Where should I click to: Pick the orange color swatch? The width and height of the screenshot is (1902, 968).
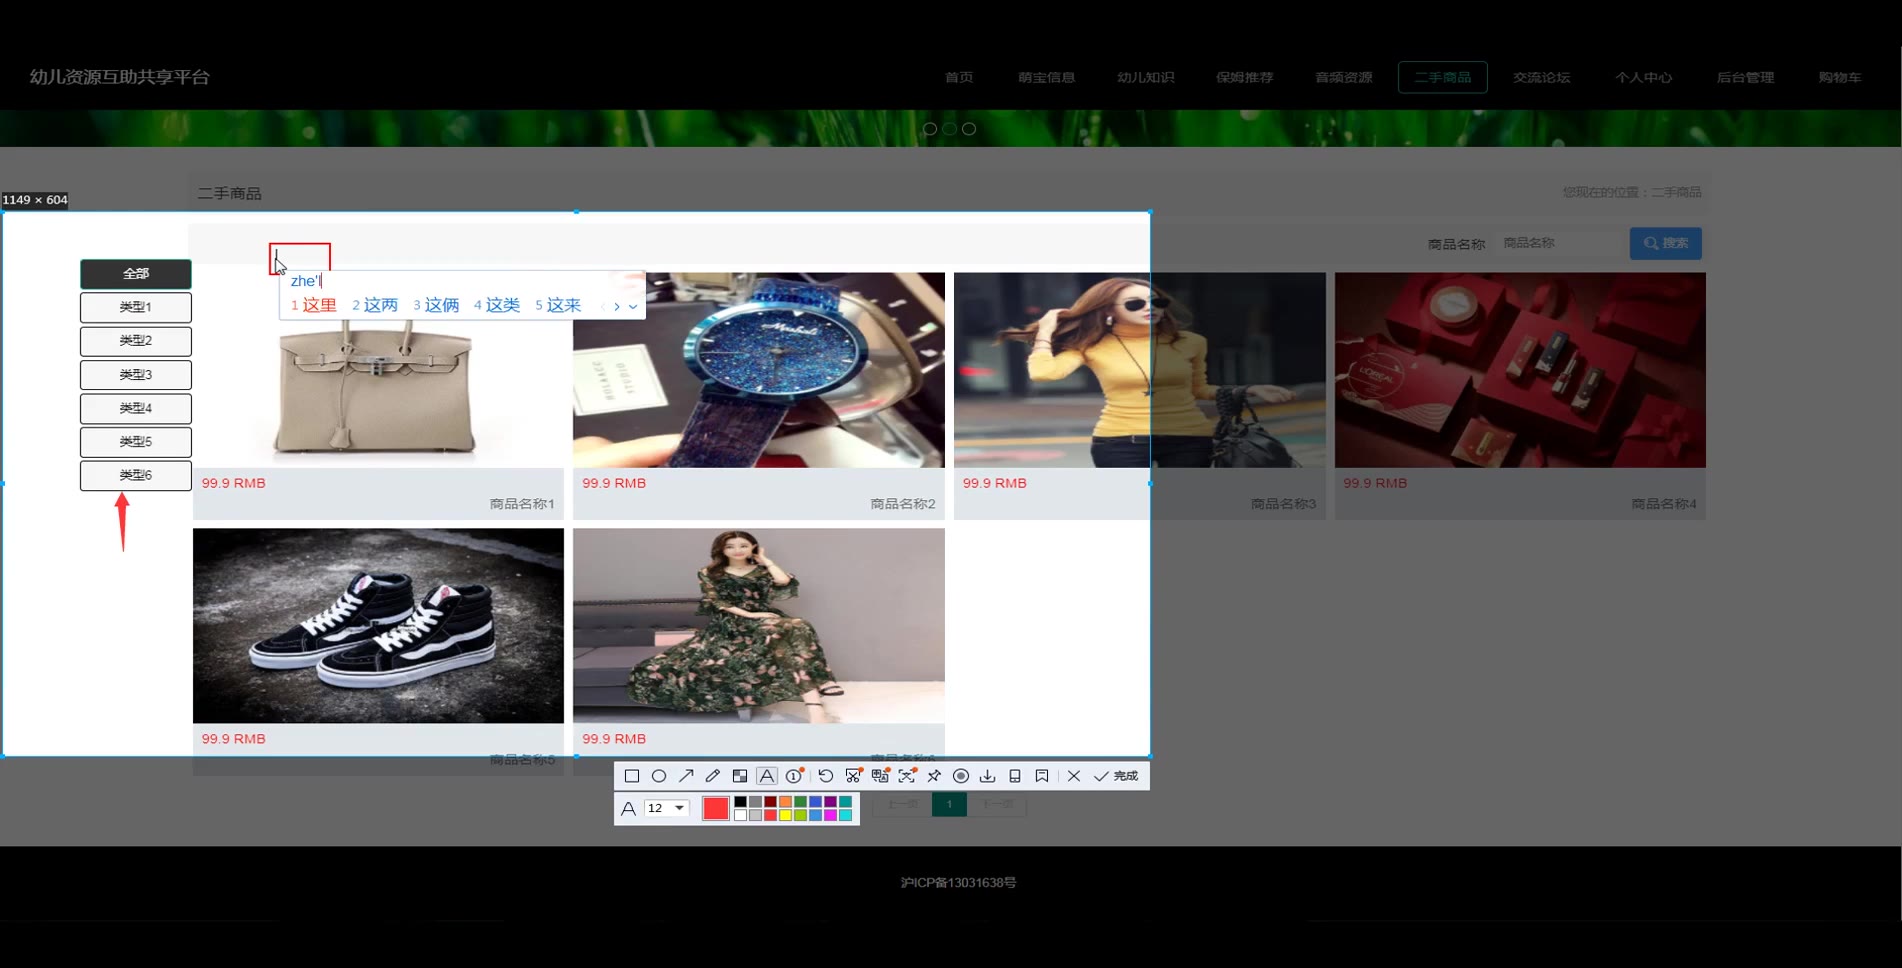[x=785, y=802]
